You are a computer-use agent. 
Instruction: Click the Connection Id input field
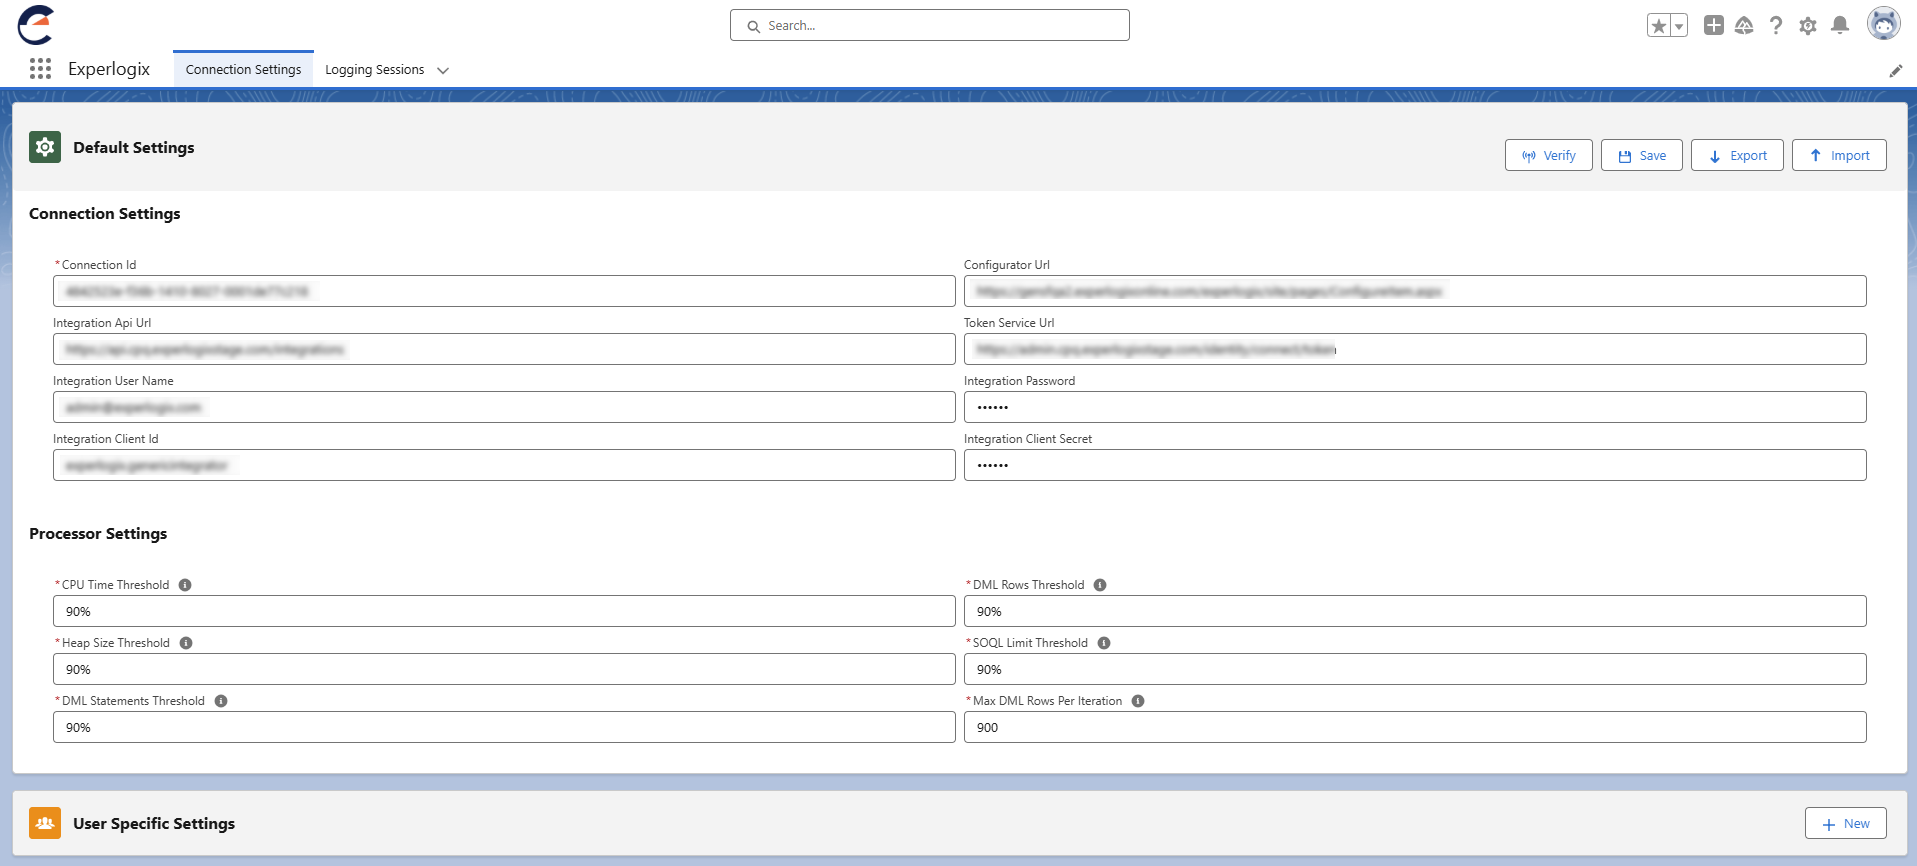pos(504,291)
